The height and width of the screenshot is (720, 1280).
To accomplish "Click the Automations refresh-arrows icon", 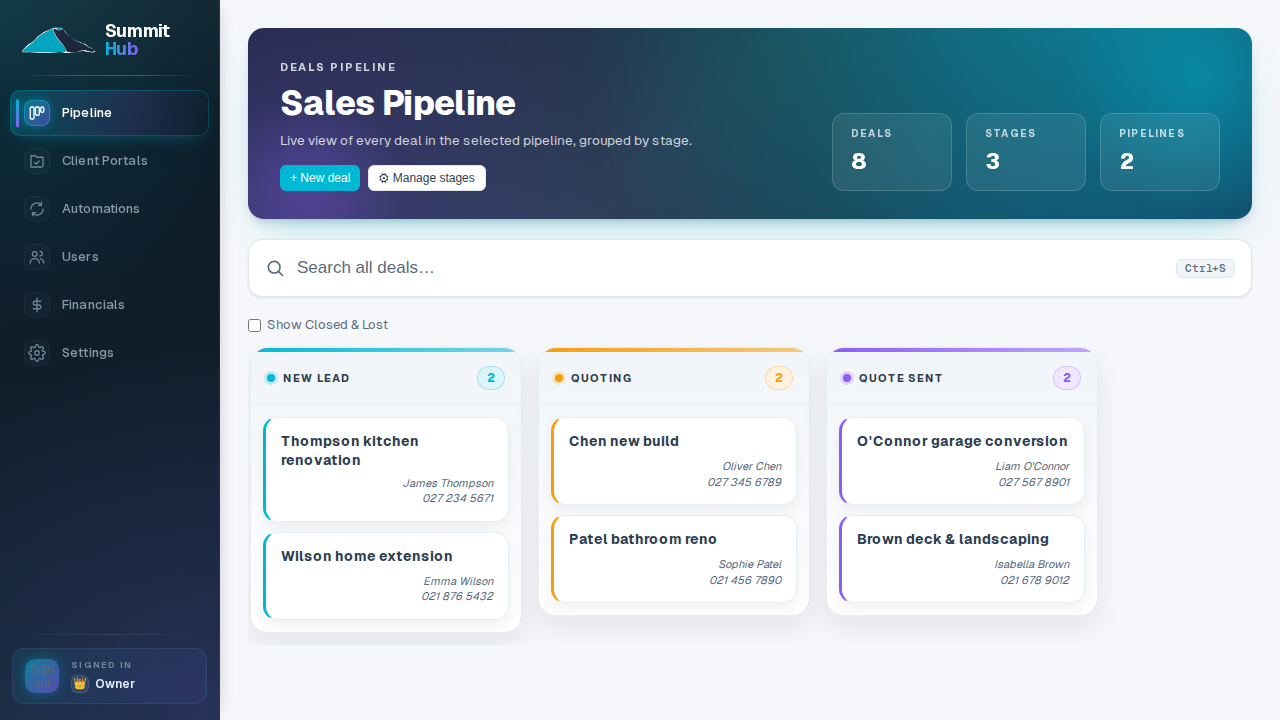I will click(37, 209).
